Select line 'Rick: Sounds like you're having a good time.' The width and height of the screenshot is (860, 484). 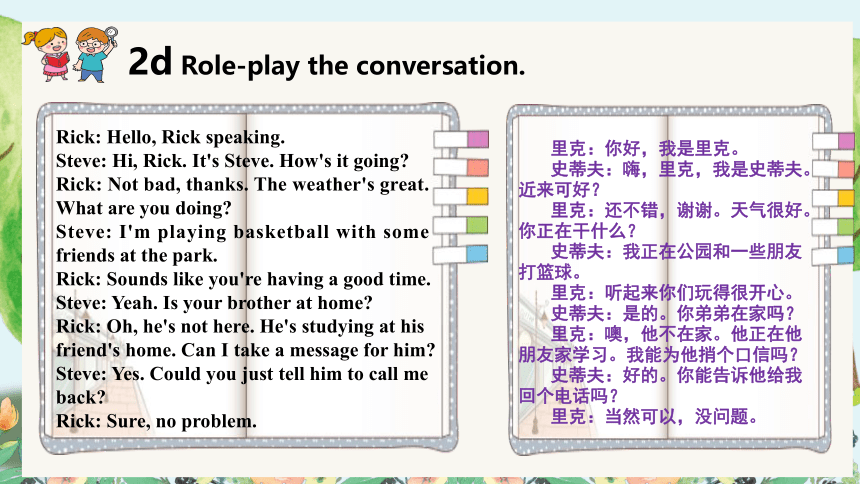pyautogui.click(x=244, y=279)
